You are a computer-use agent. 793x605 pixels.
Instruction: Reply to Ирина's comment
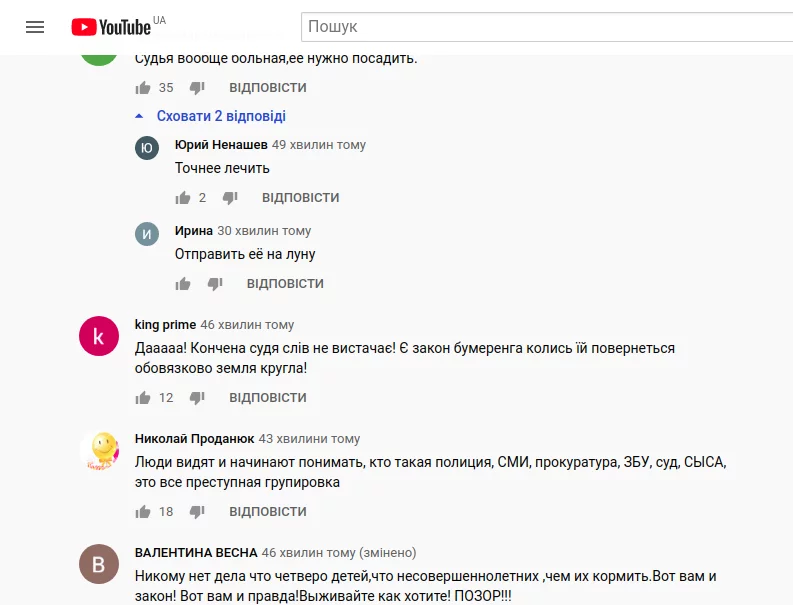285,284
